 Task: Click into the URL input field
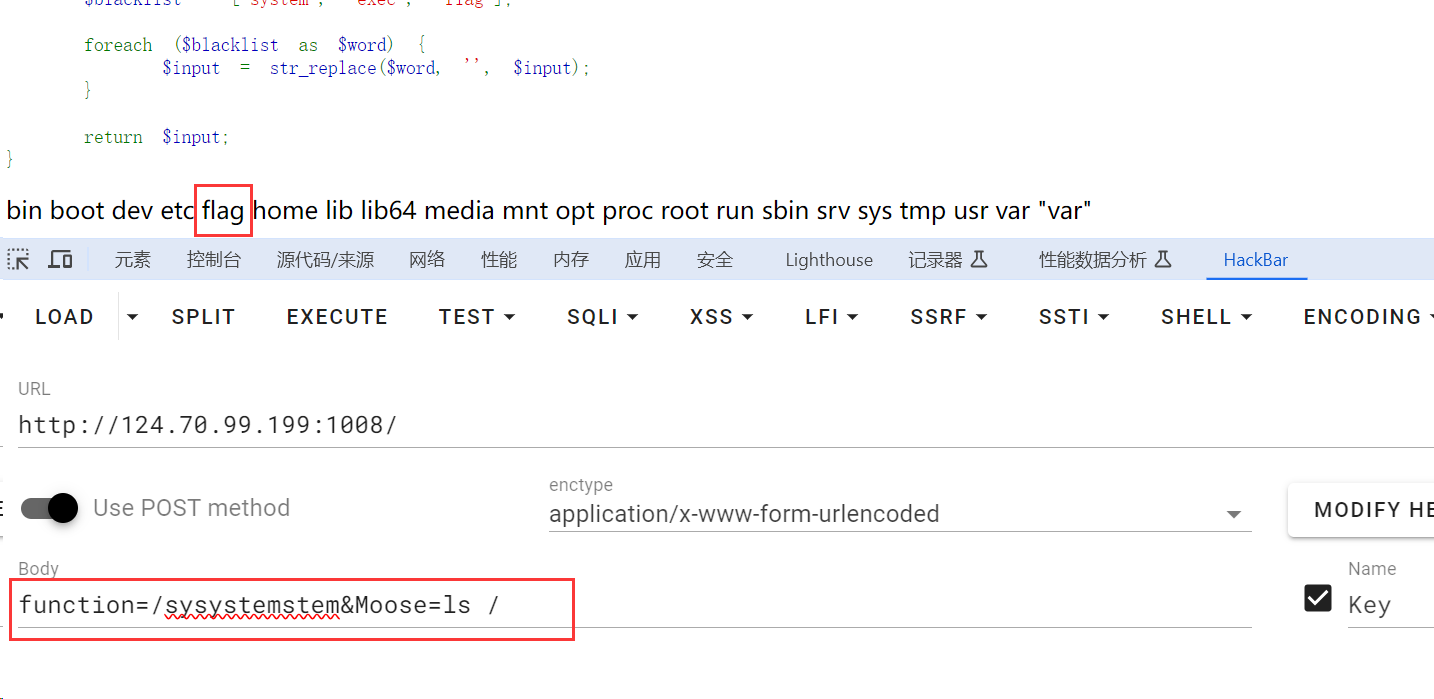click(700, 425)
